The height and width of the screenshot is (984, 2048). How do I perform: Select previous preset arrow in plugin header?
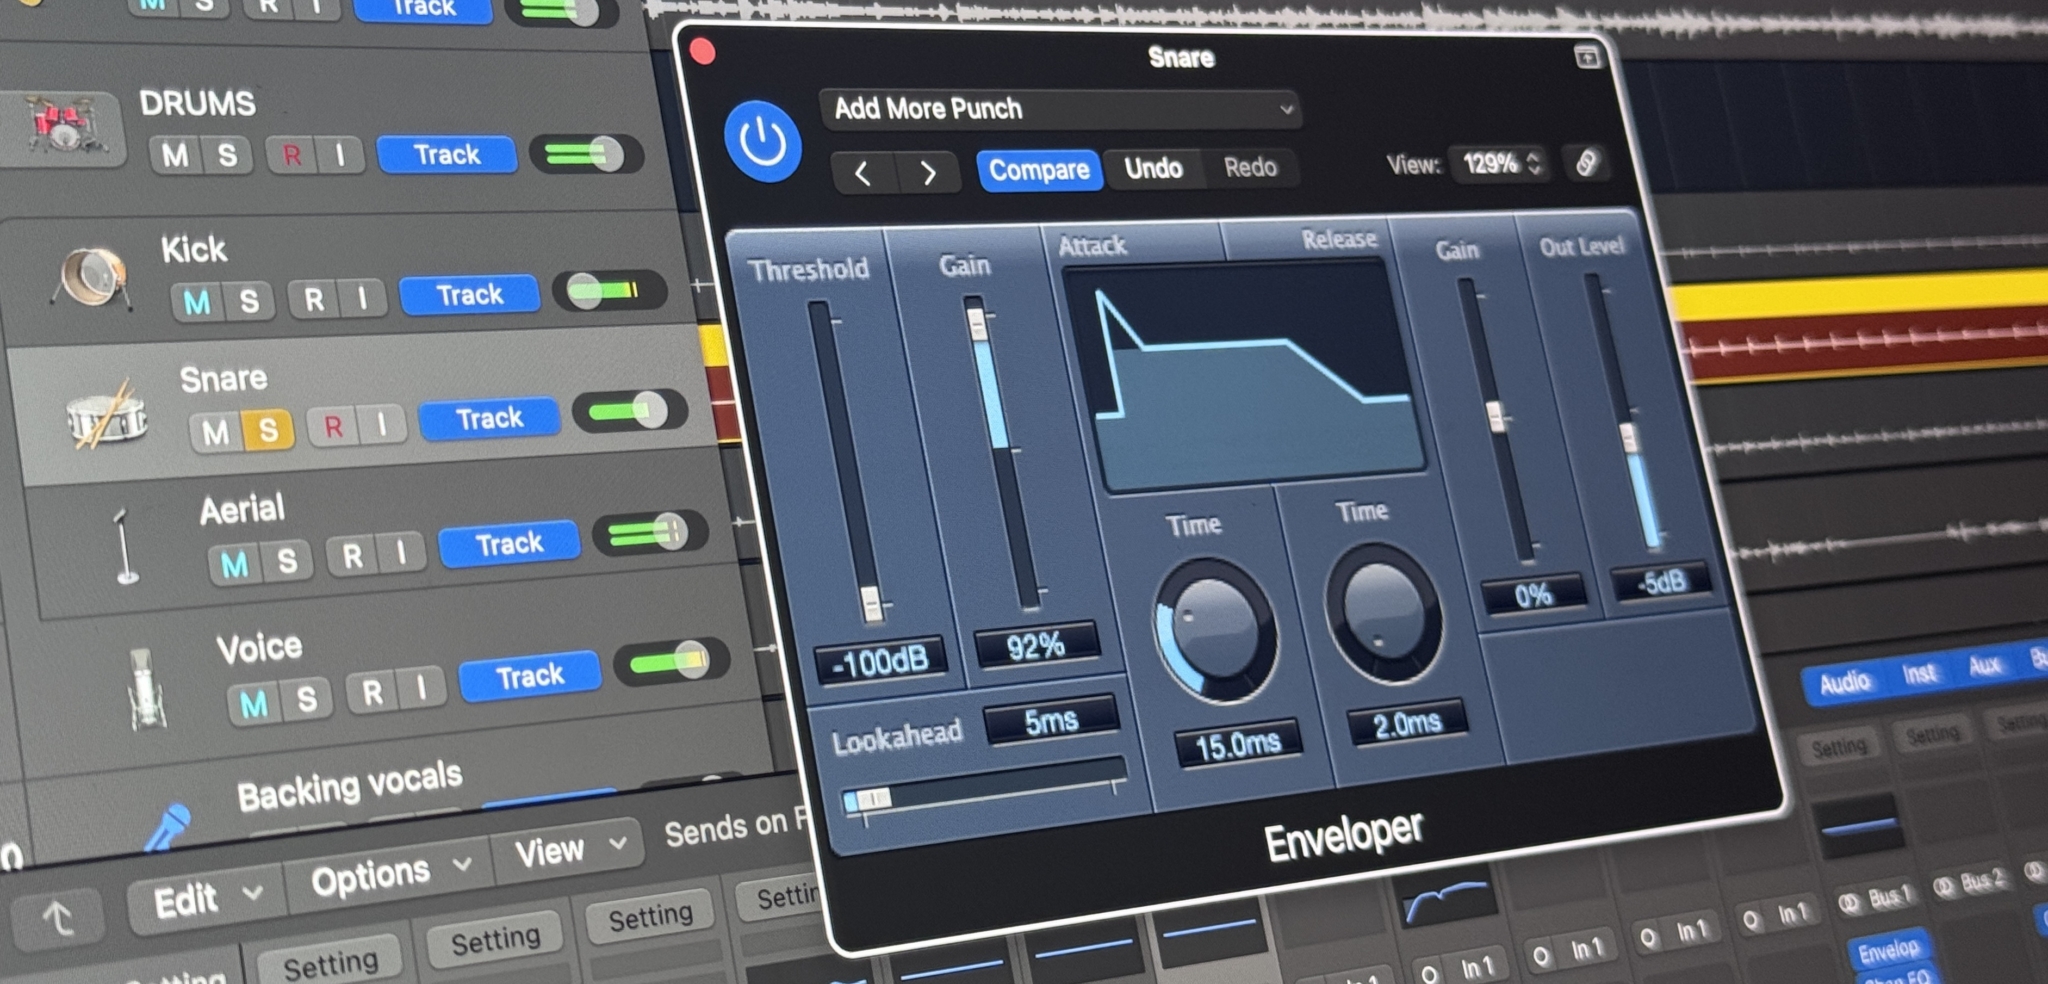point(863,173)
